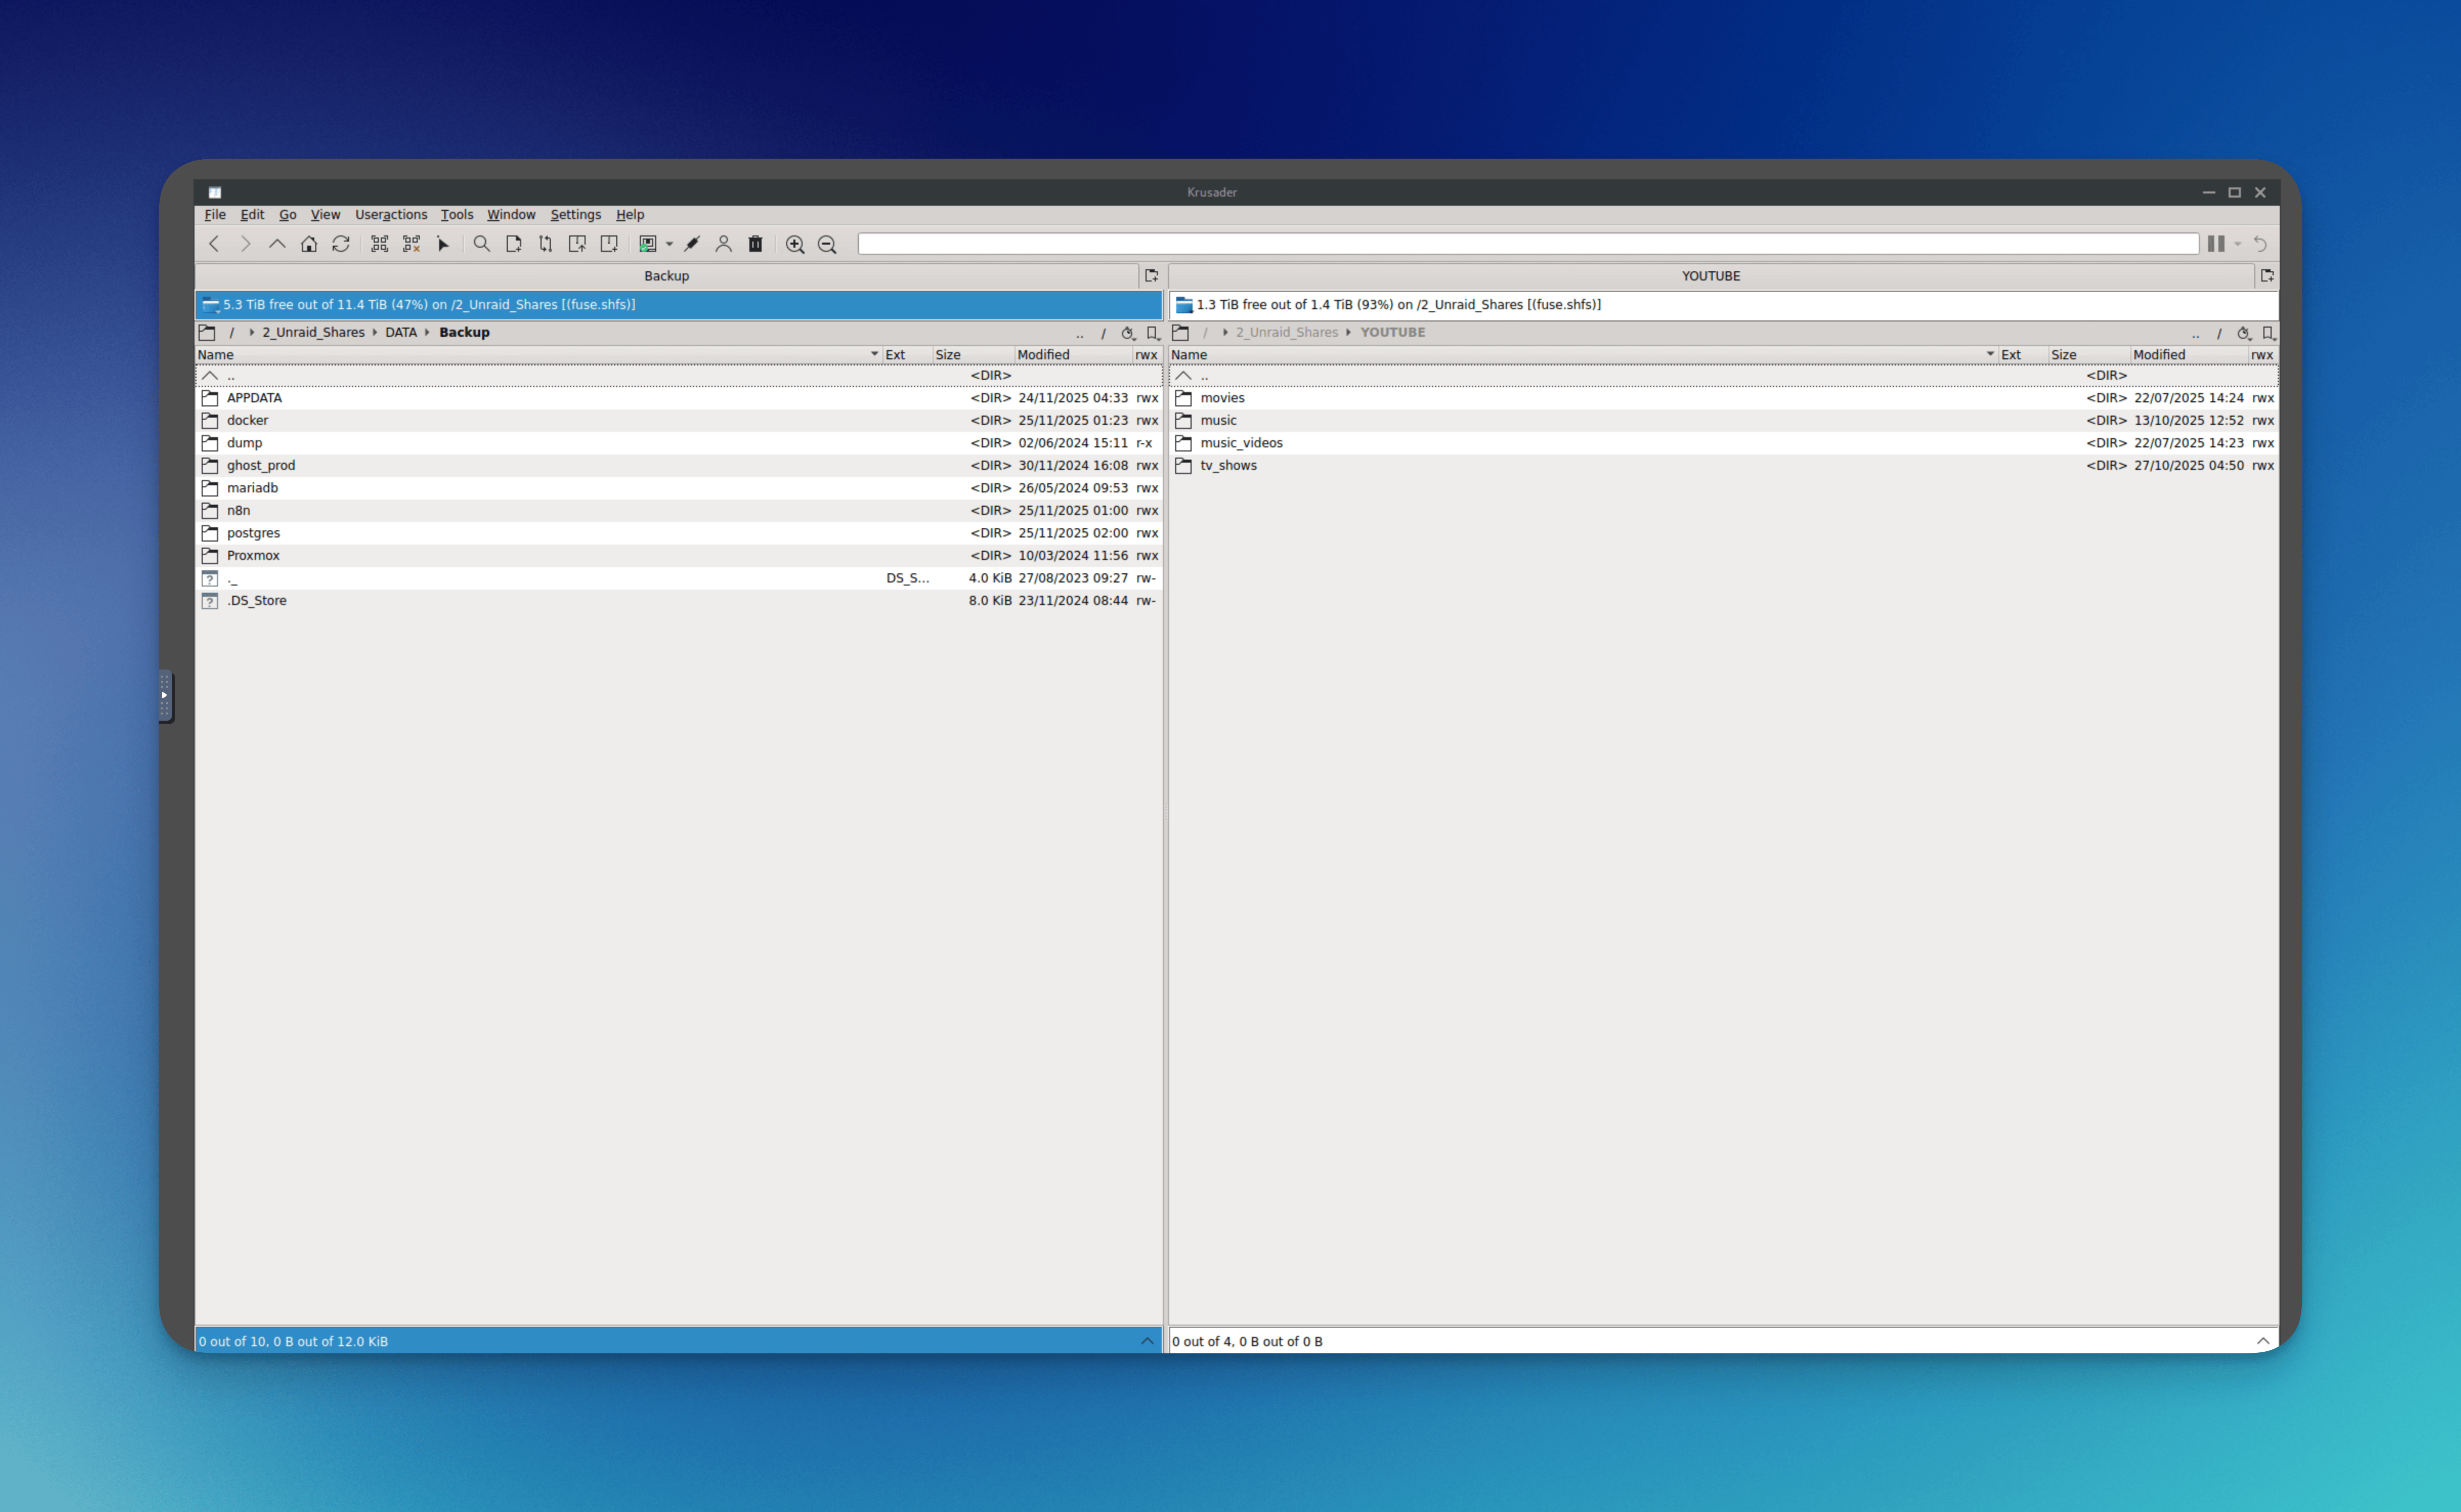The image size is (2461, 1512).
Task: Open the Mount dropdown arrow in toolbar
Action: tap(670, 244)
